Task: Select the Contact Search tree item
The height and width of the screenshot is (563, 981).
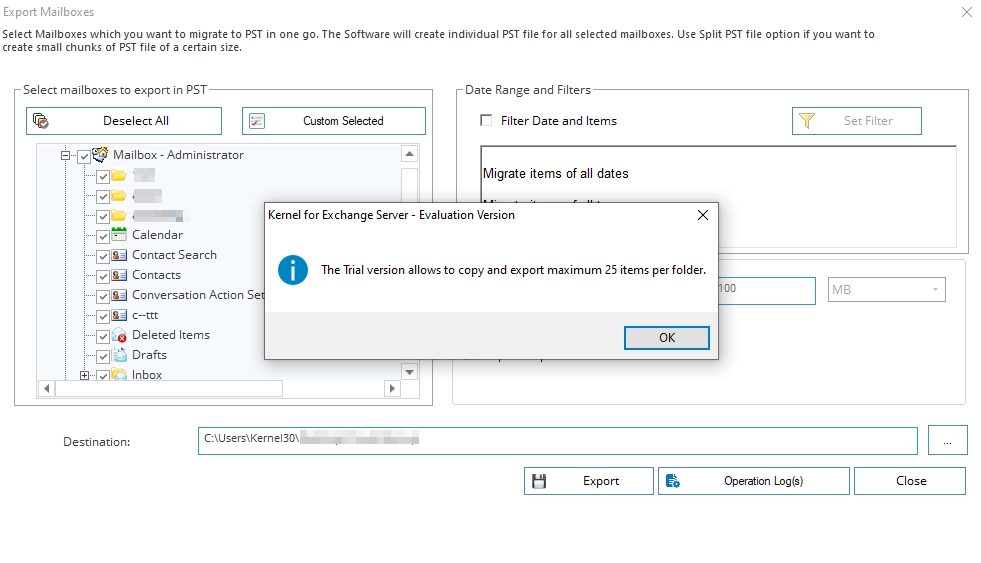Action: (175, 255)
